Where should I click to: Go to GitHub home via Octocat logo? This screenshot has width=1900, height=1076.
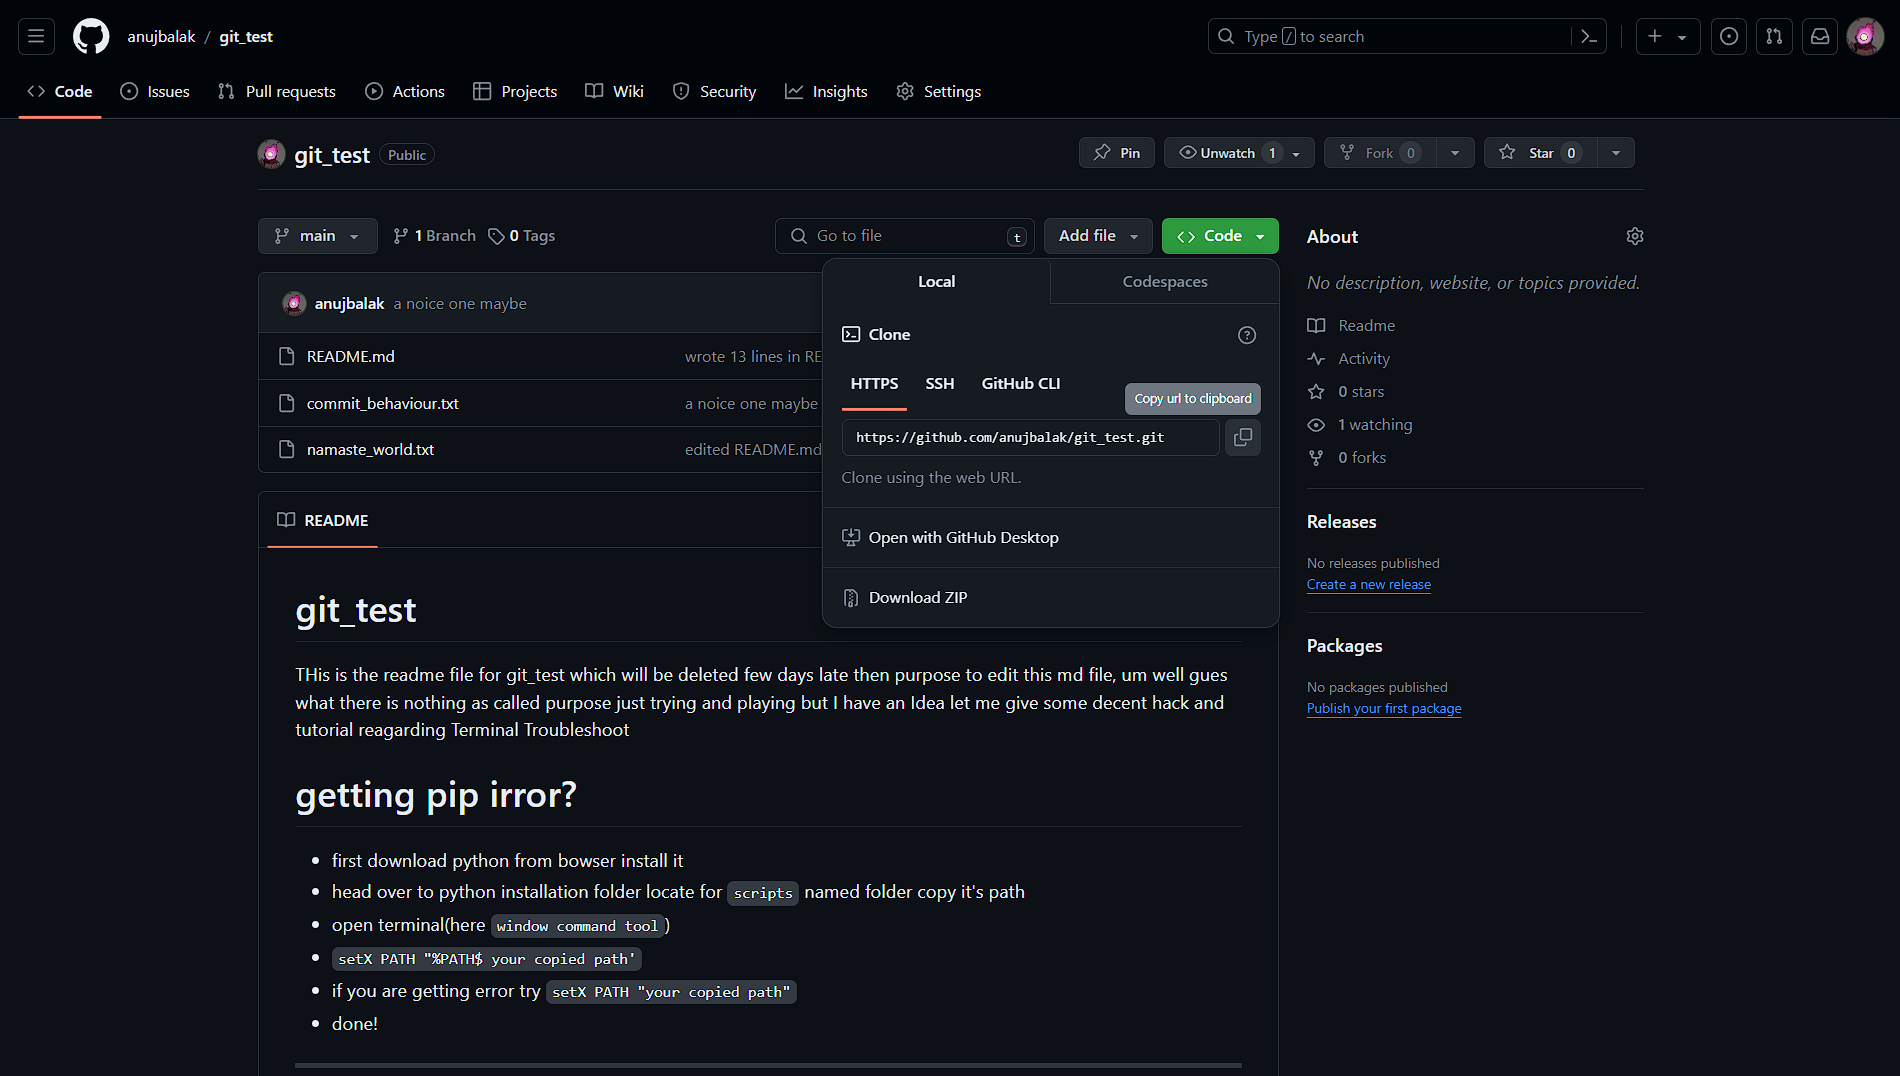pyautogui.click(x=91, y=36)
